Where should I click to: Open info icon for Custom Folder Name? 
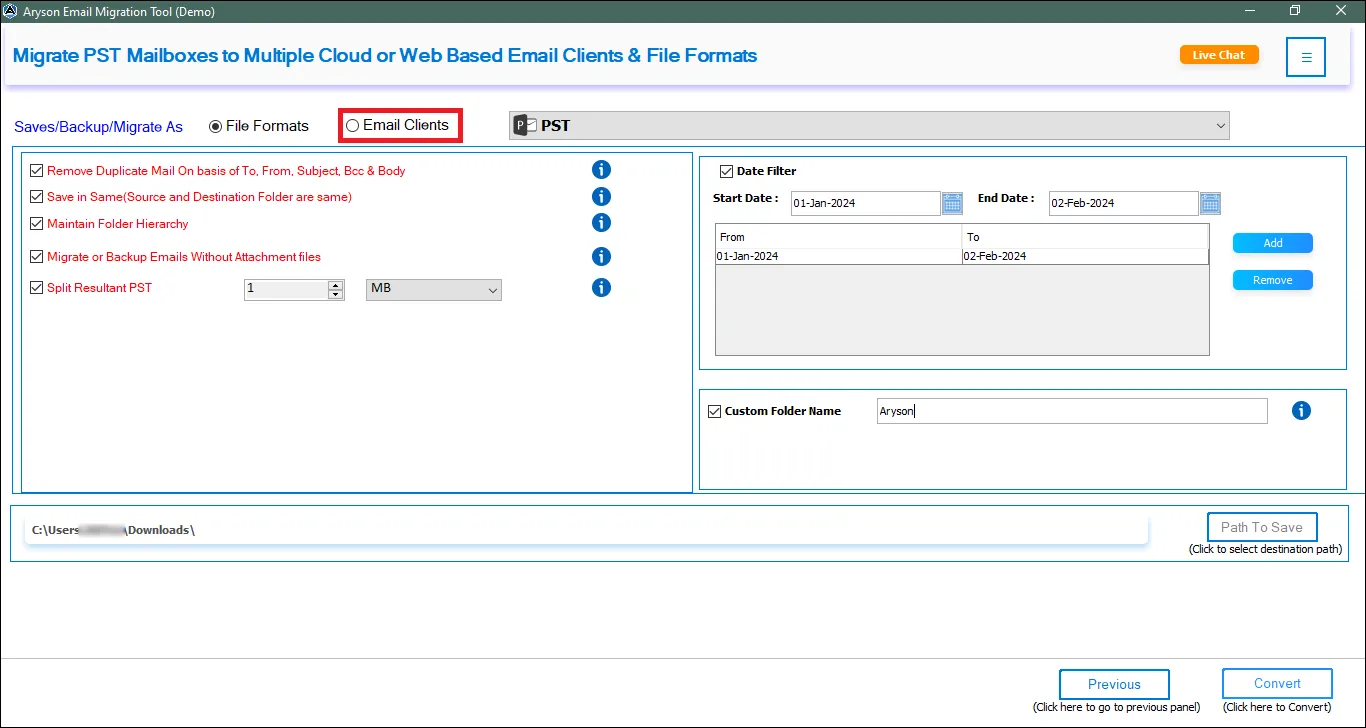pyautogui.click(x=1301, y=410)
